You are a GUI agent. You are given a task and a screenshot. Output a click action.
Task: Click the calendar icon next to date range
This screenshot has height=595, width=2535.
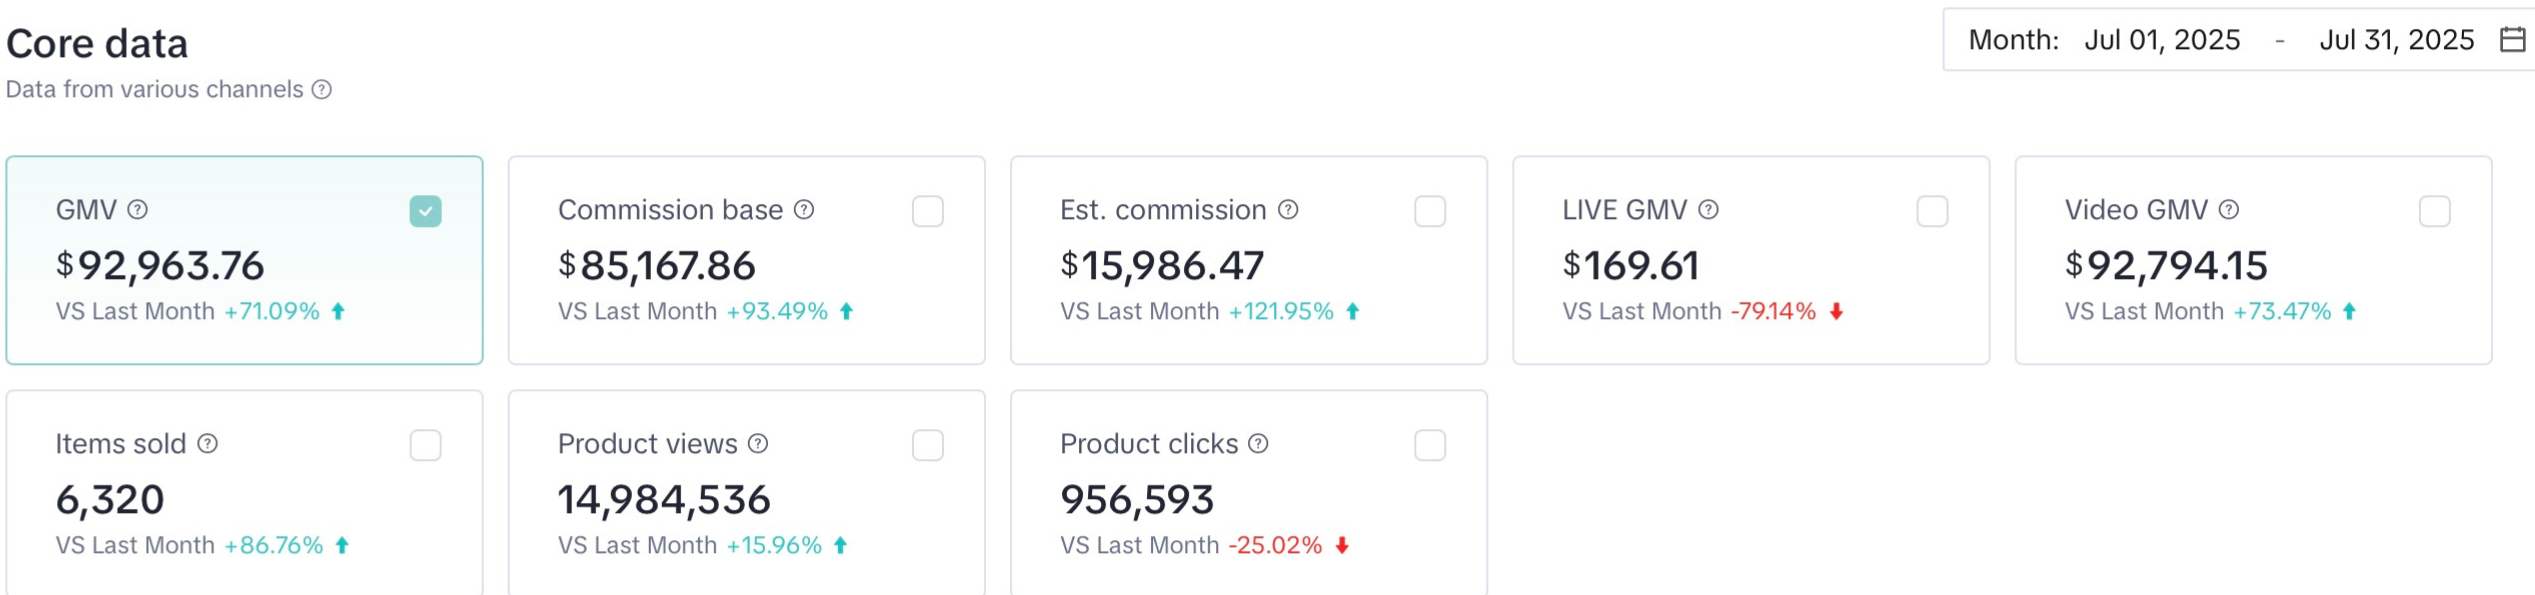tap(2515, 40)
